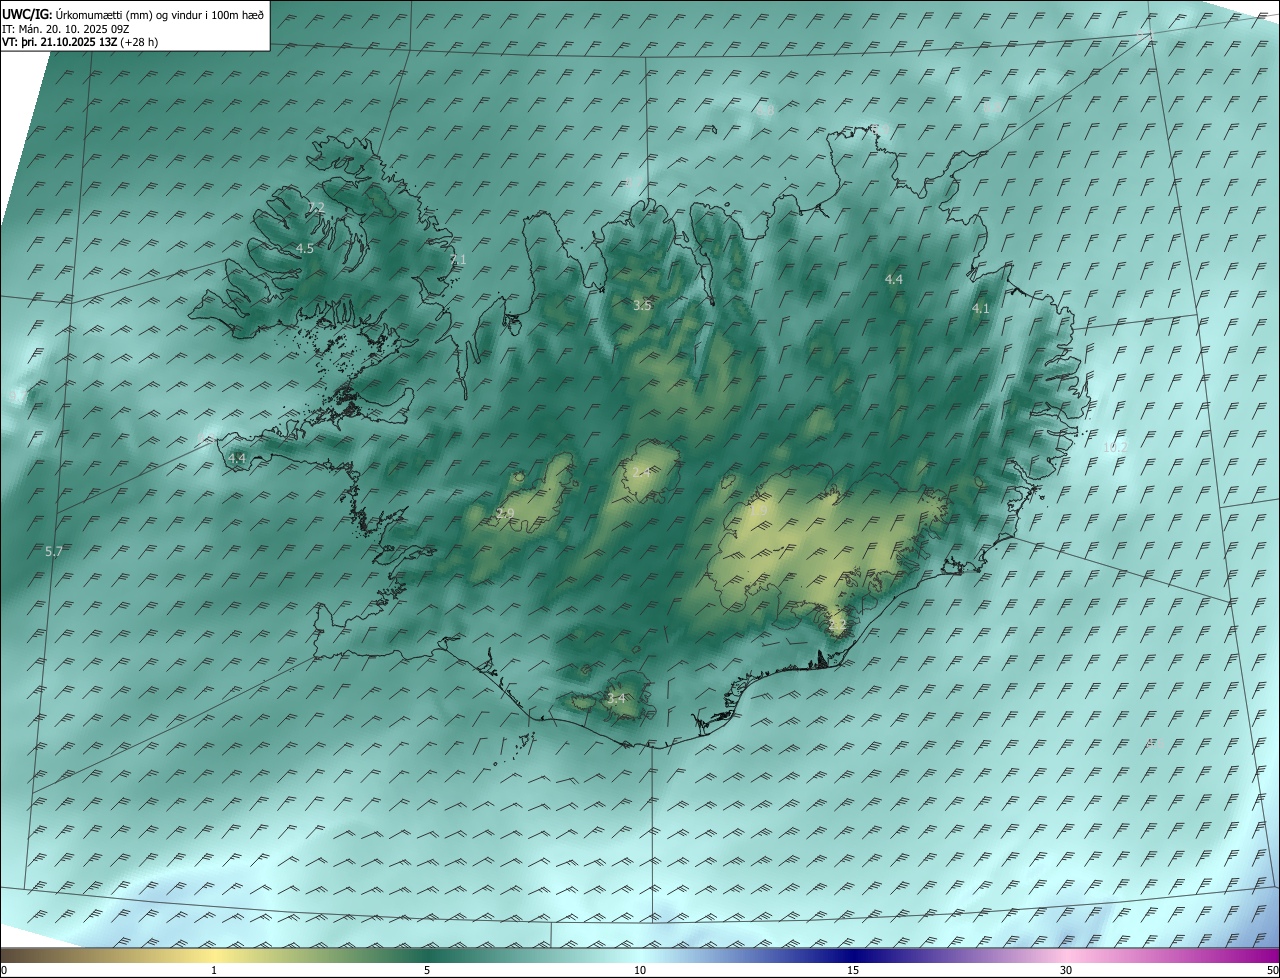Select the 2.2 value near the southeast coast
Screen dimensions: 1280x978
click(838, 623)
